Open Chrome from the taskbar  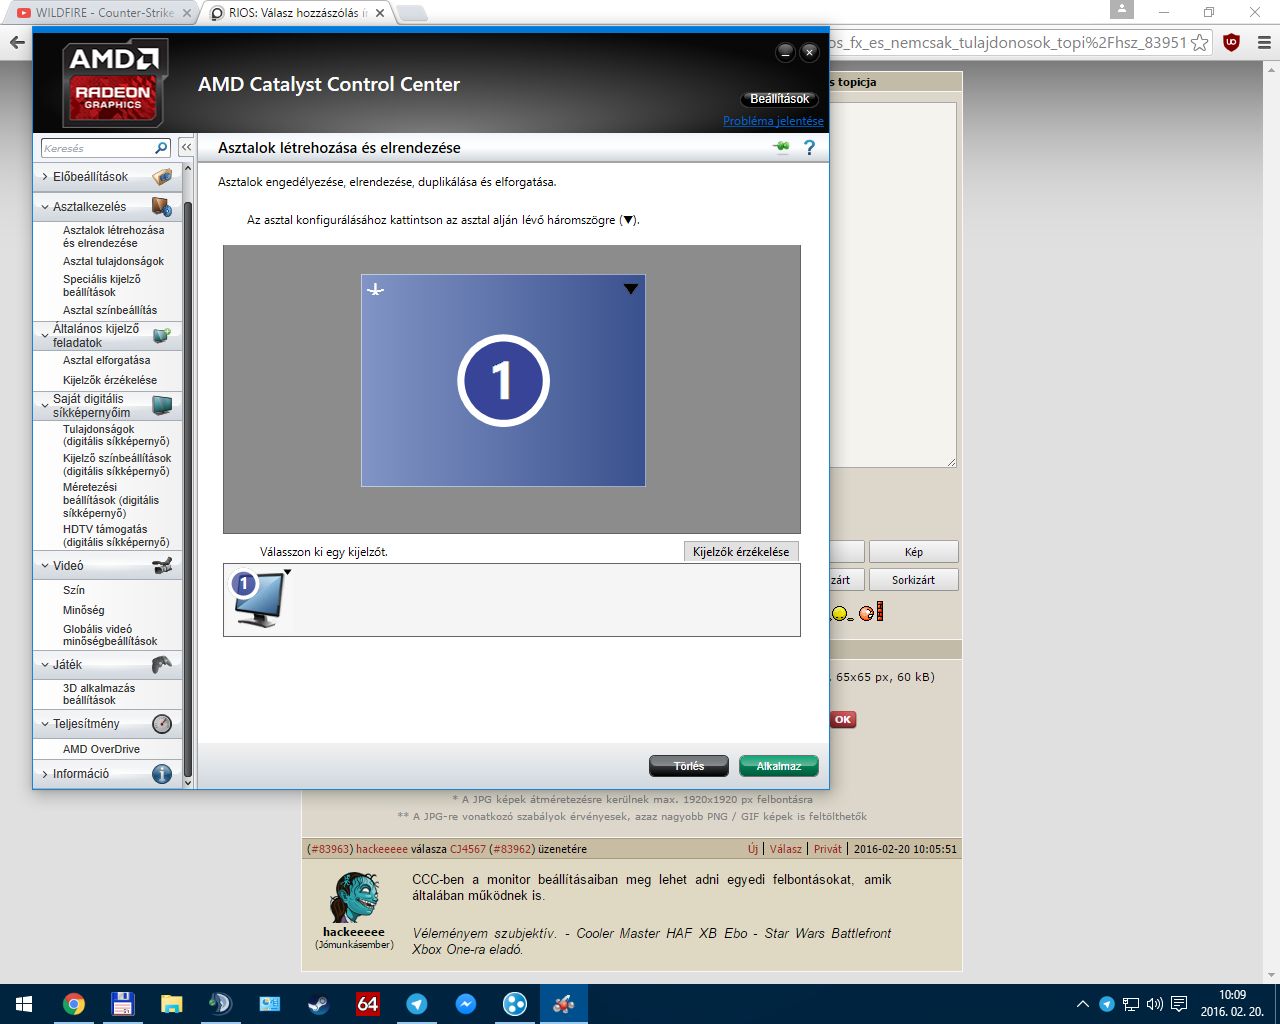pyautogui.click(x=73, y=1004)
